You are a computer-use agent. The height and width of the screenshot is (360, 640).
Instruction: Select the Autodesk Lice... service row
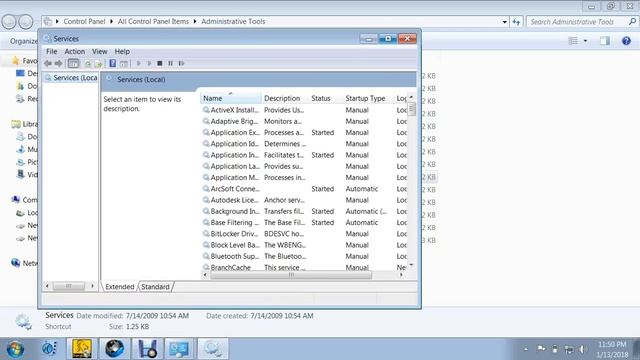click(x=304, y=200)
